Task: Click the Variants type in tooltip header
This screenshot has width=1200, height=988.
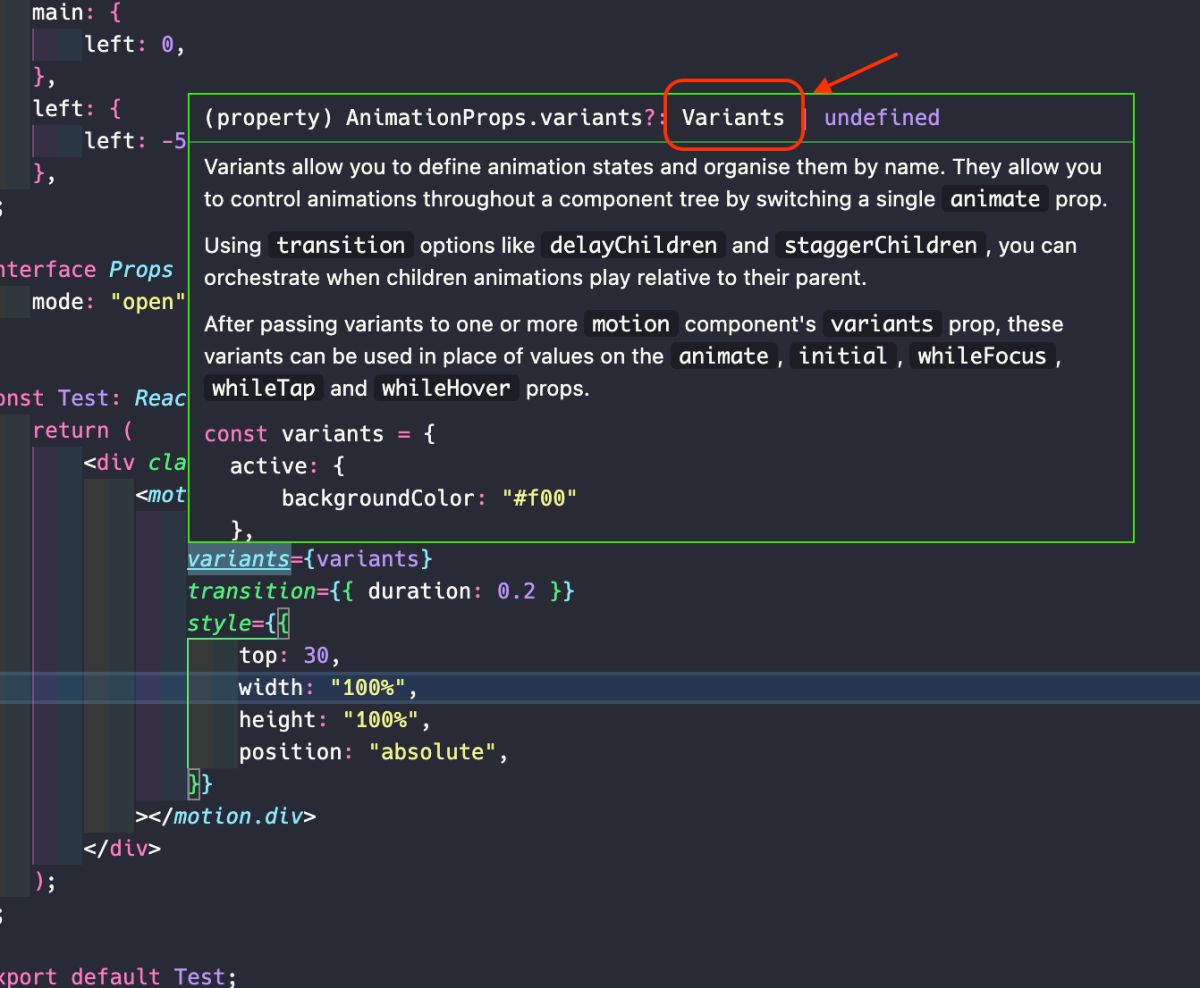Action: click(733, 118)
